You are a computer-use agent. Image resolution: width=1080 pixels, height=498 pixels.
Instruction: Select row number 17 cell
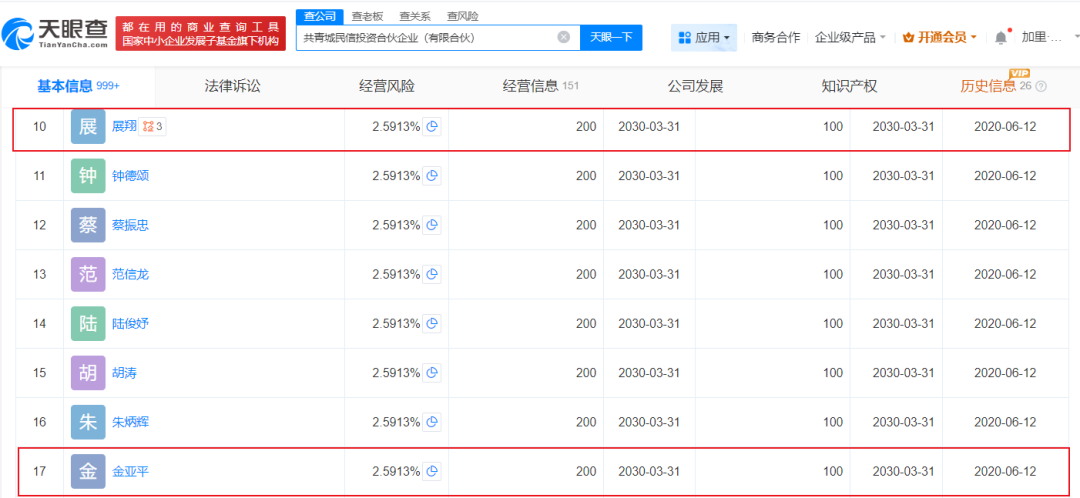tap(40, 471)
